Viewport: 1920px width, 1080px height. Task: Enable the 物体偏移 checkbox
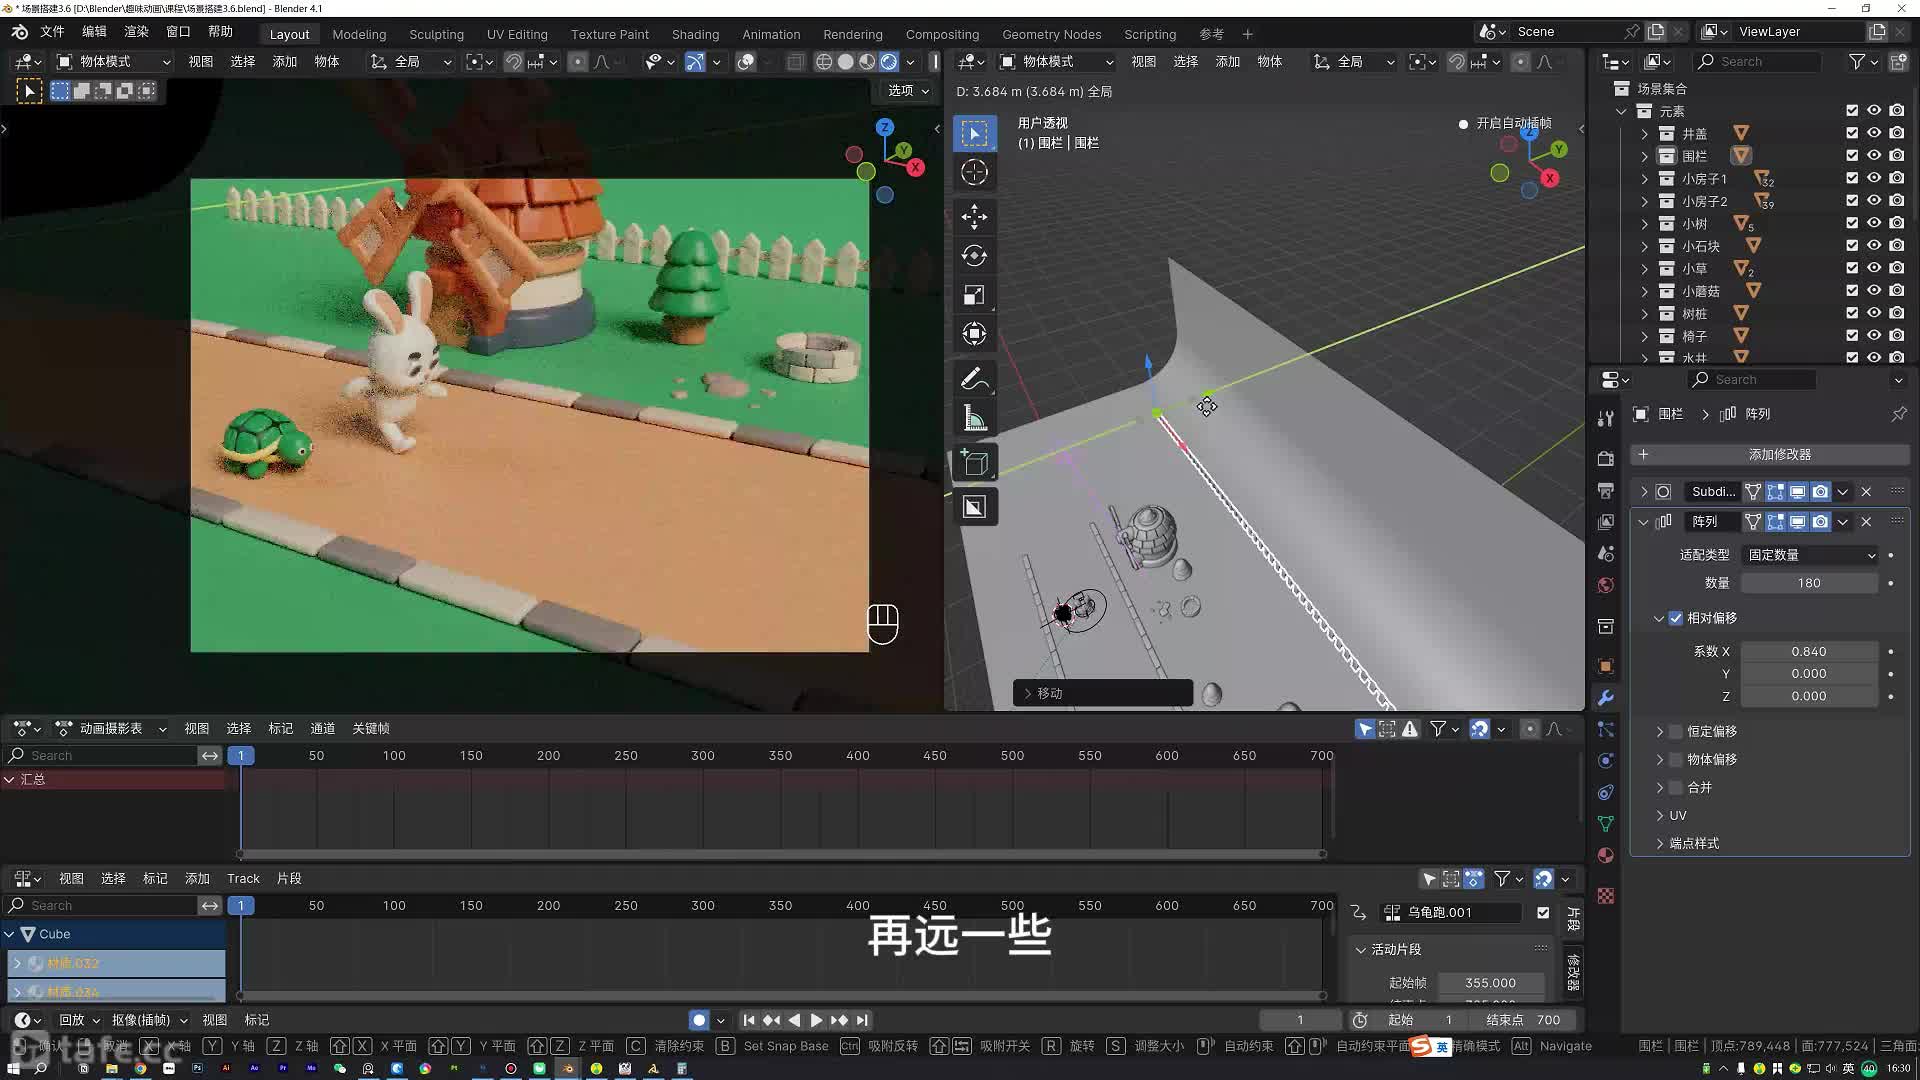pos(1676,759)
